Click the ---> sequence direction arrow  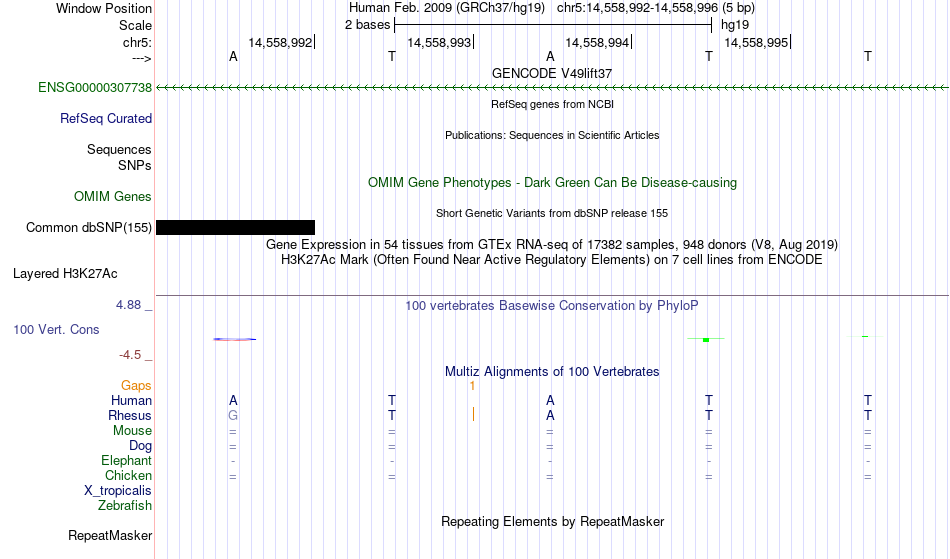(x=142, y=59)
